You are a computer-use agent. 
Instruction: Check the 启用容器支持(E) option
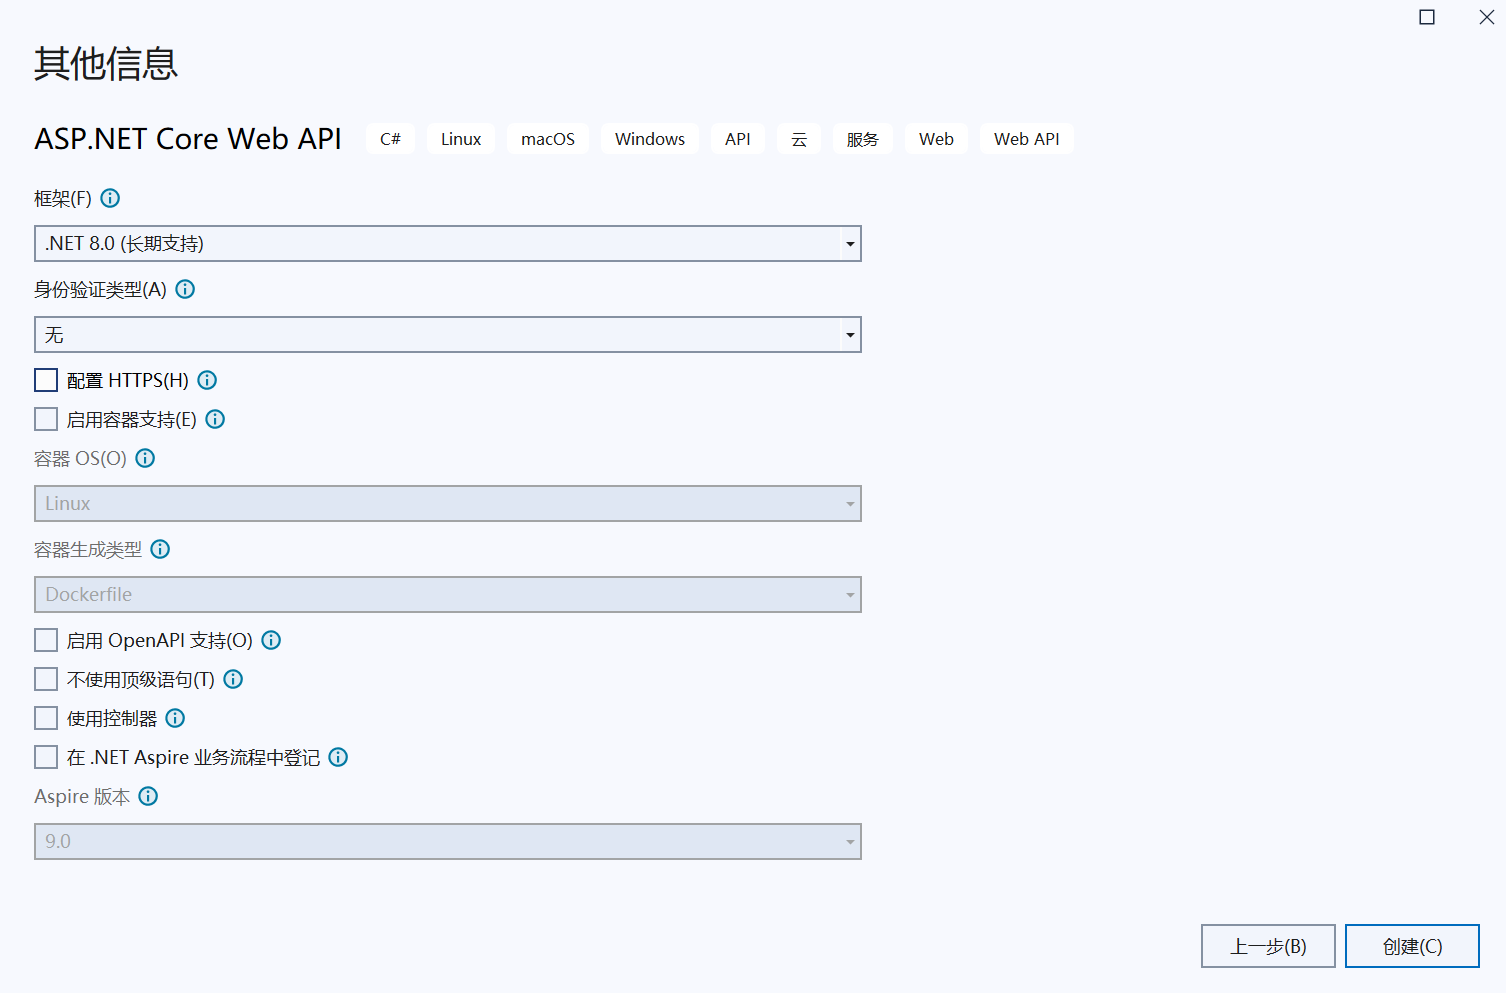46,419
